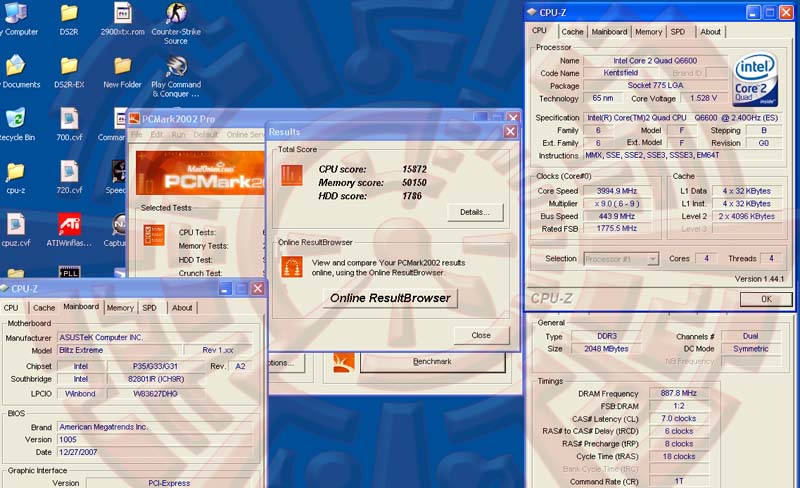Open Cache tab in Mainboard CPU-Z window

point(44,308)
